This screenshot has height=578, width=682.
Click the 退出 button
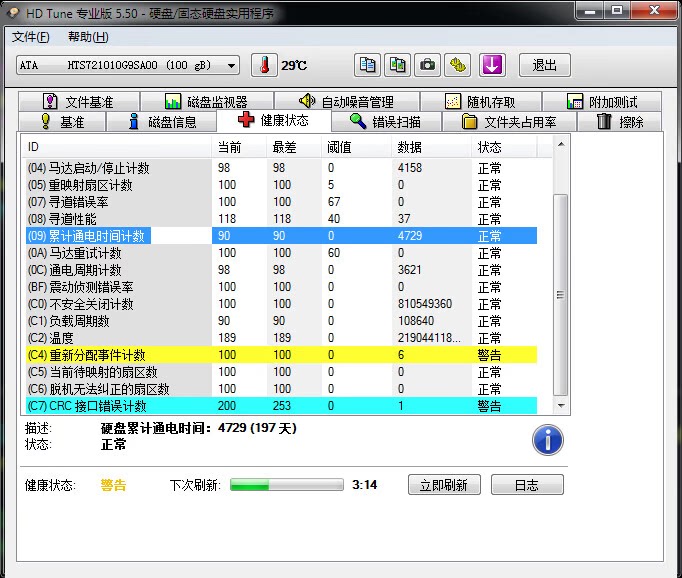click(x=545, y=65)
